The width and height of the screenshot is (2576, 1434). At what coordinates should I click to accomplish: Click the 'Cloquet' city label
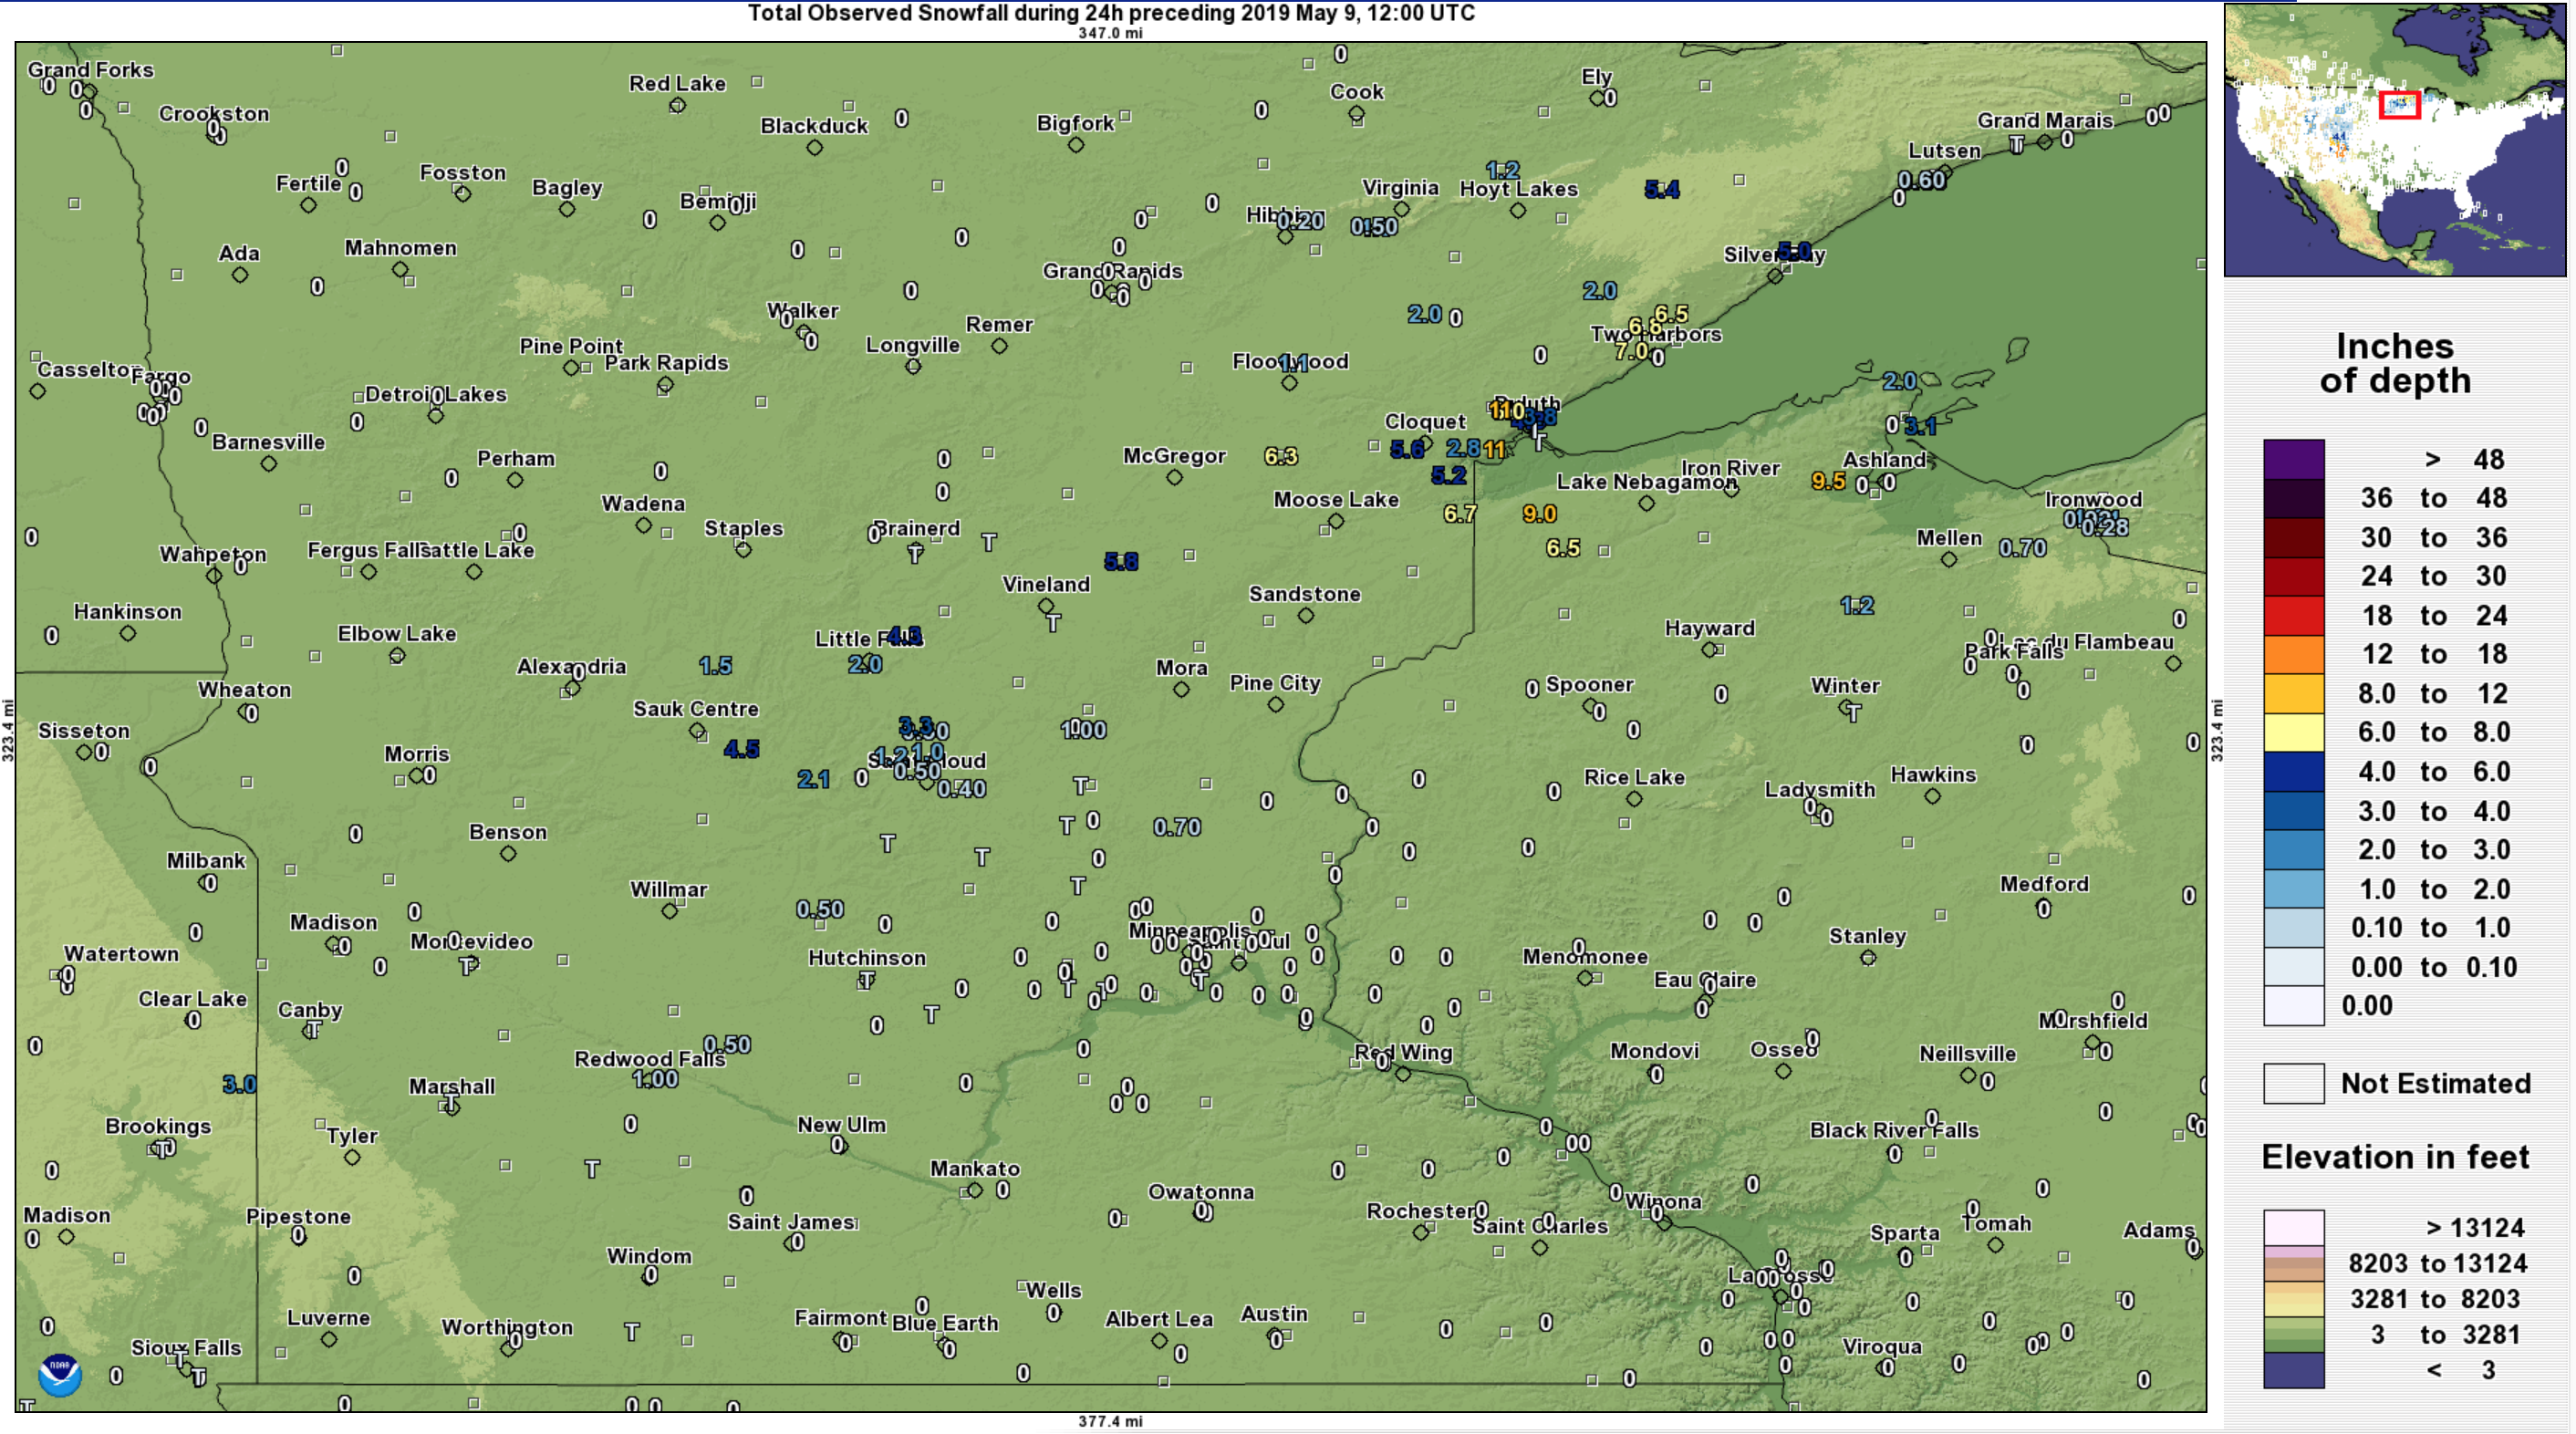click(1425, 422)
